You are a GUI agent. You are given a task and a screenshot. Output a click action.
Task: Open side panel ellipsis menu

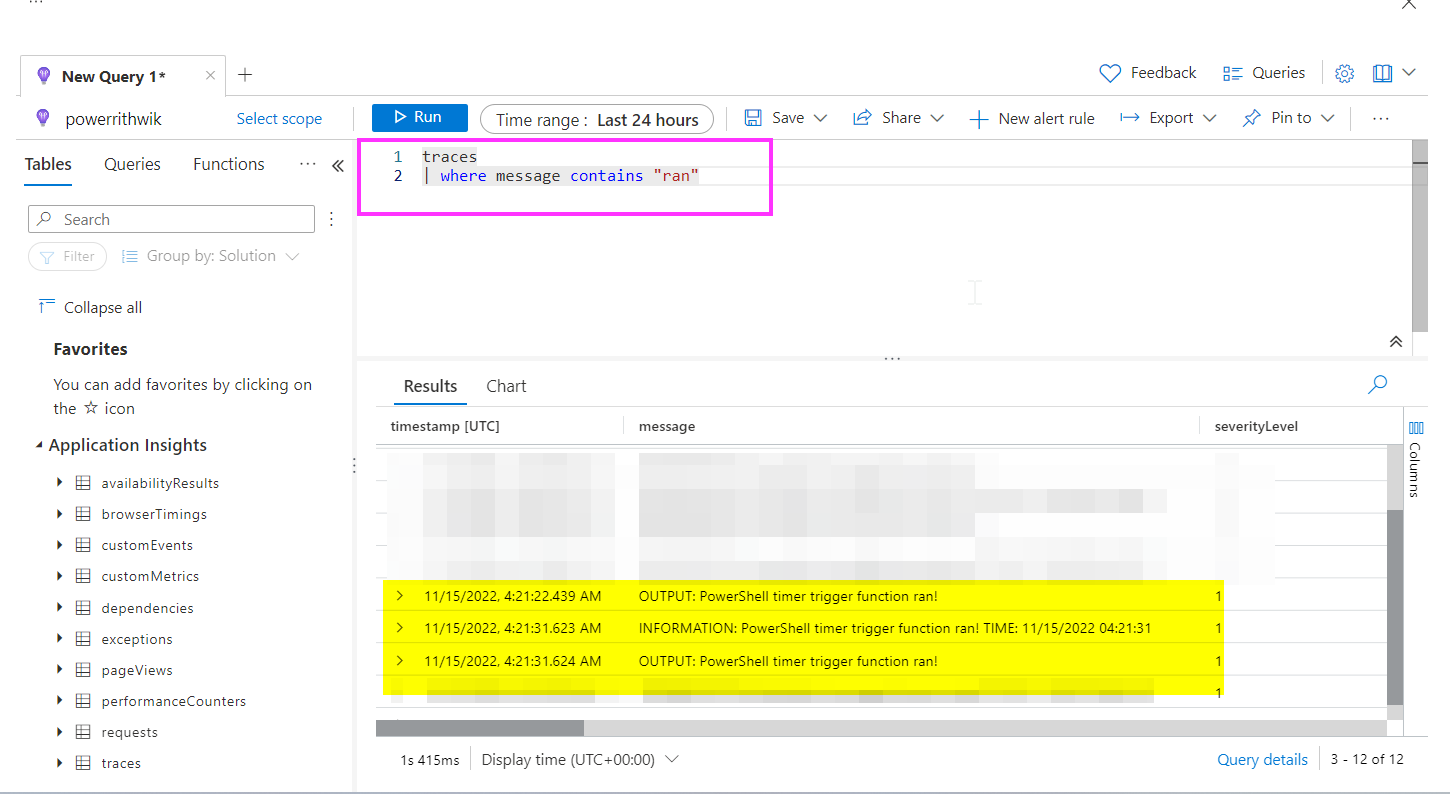308,164
